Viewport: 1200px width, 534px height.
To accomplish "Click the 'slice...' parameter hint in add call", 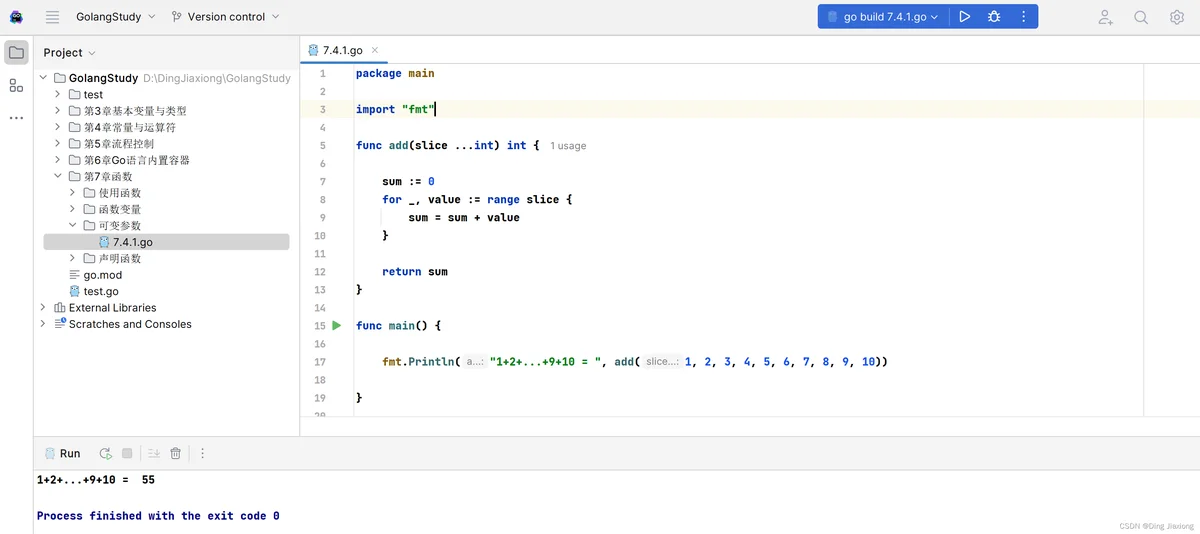I will coord(662,362).
